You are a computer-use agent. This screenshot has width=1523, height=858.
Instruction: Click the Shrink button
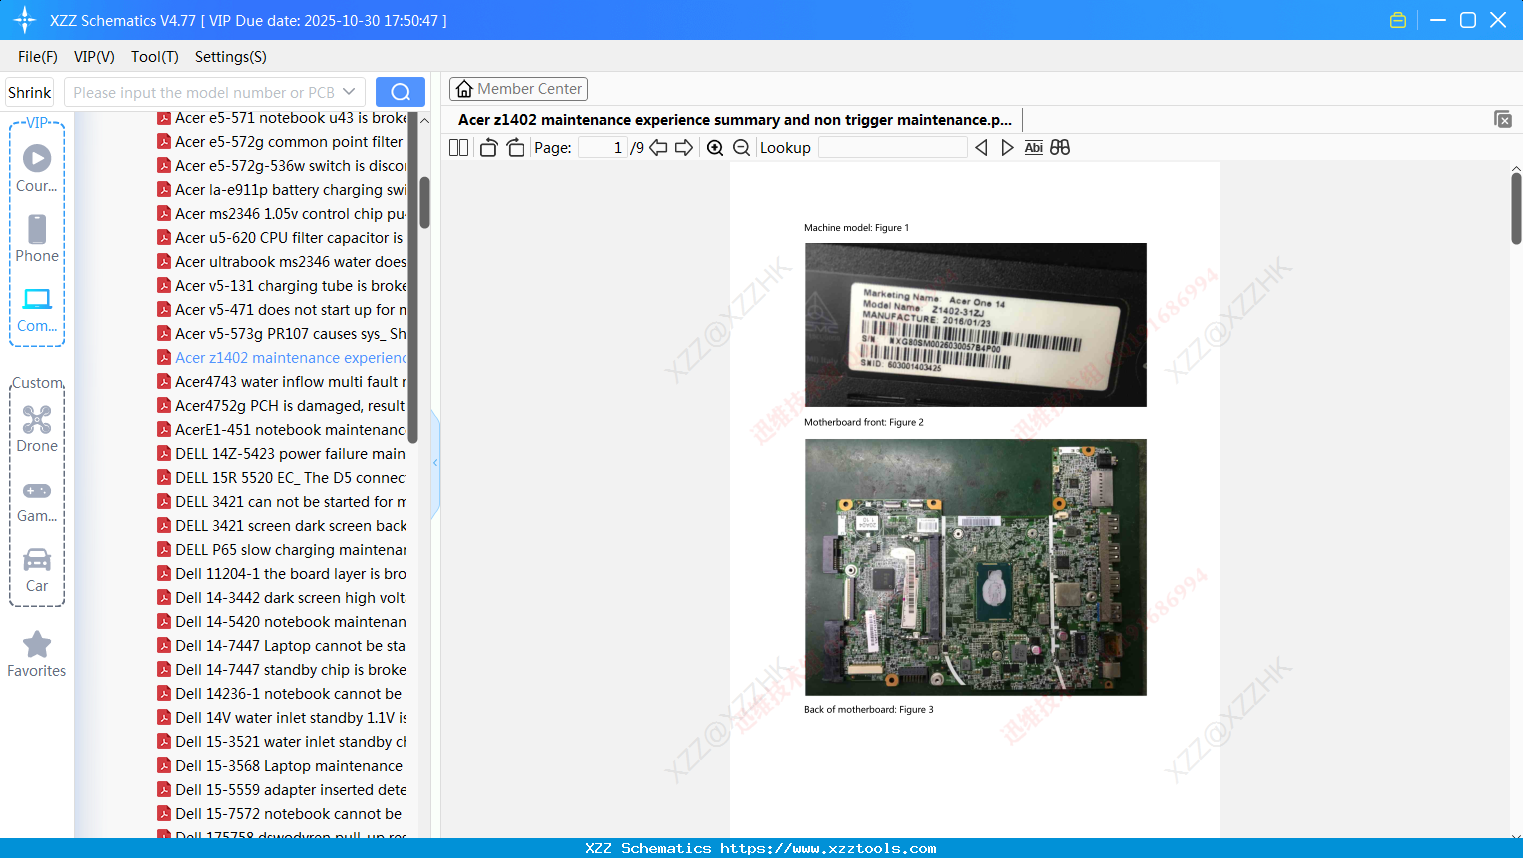tap(30, 92)
